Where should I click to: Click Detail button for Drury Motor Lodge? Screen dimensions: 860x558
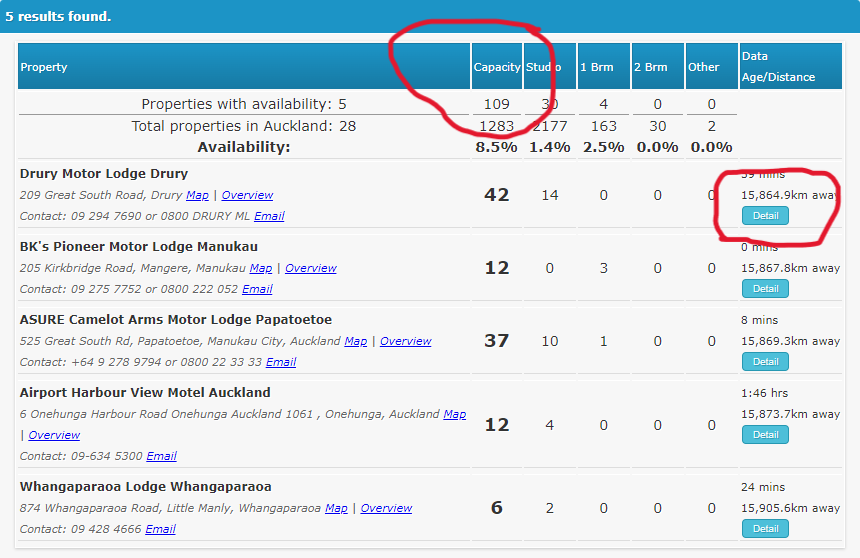tap(765, 216)
